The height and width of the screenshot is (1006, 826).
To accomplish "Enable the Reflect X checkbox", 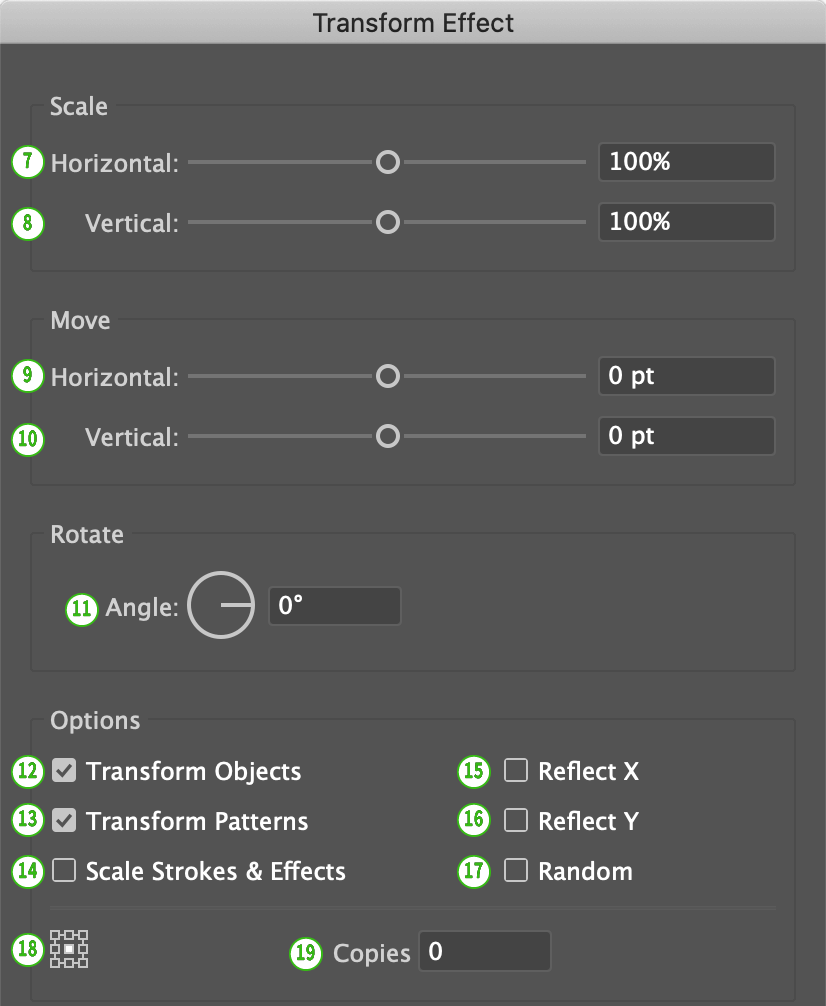I will [516, 771].
